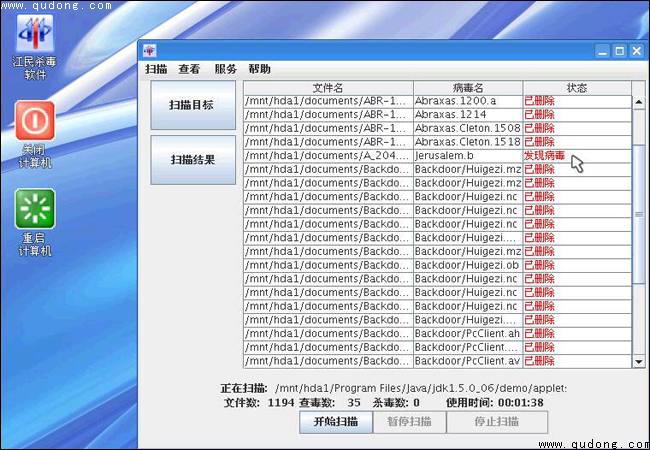Select the 扫描目标 panel button

[192, 105]
